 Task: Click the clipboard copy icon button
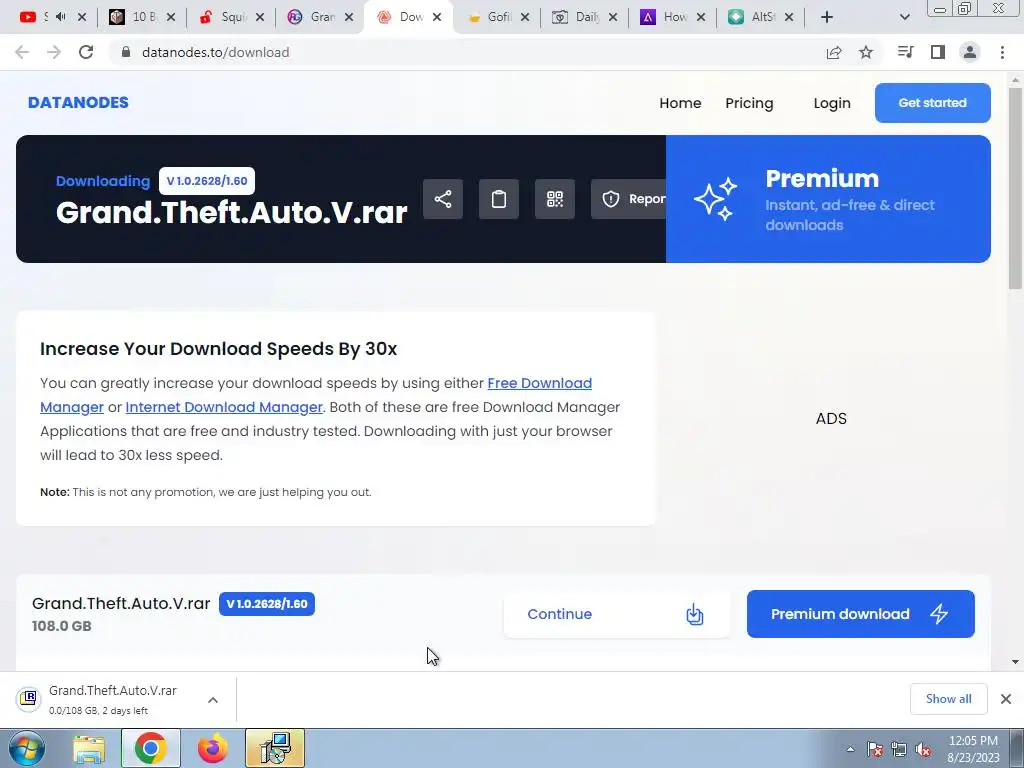pyautogui.click(x=499, y=199)
